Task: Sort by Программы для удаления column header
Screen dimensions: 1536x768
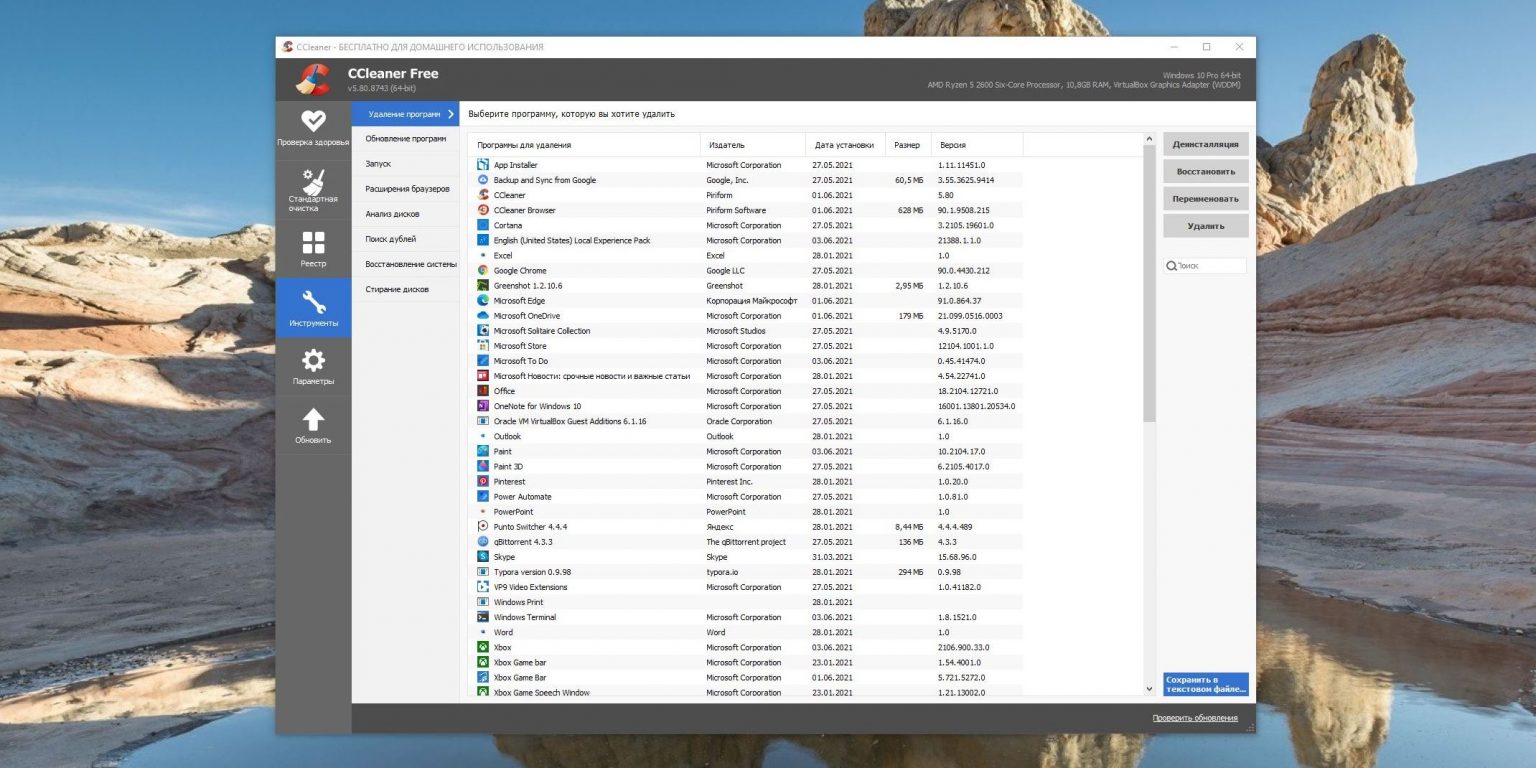Action: point(584,145)
